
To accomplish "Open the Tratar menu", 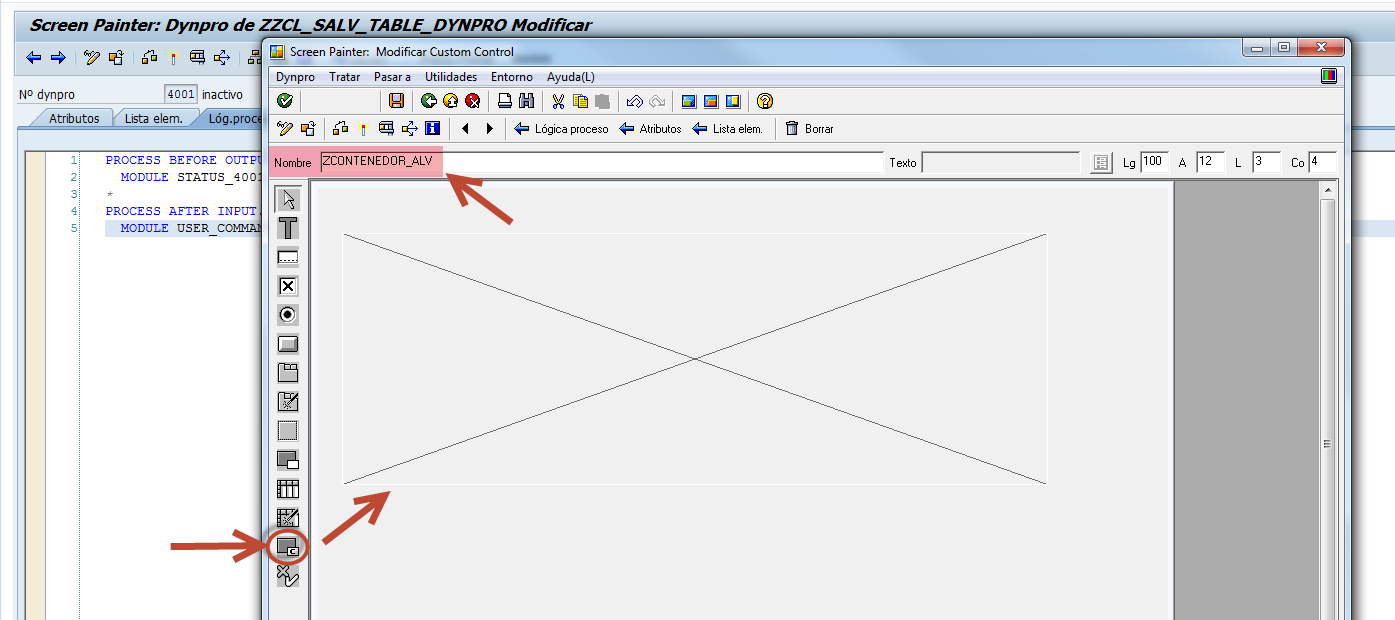I will pyautogui.click(x=345, y=77).
